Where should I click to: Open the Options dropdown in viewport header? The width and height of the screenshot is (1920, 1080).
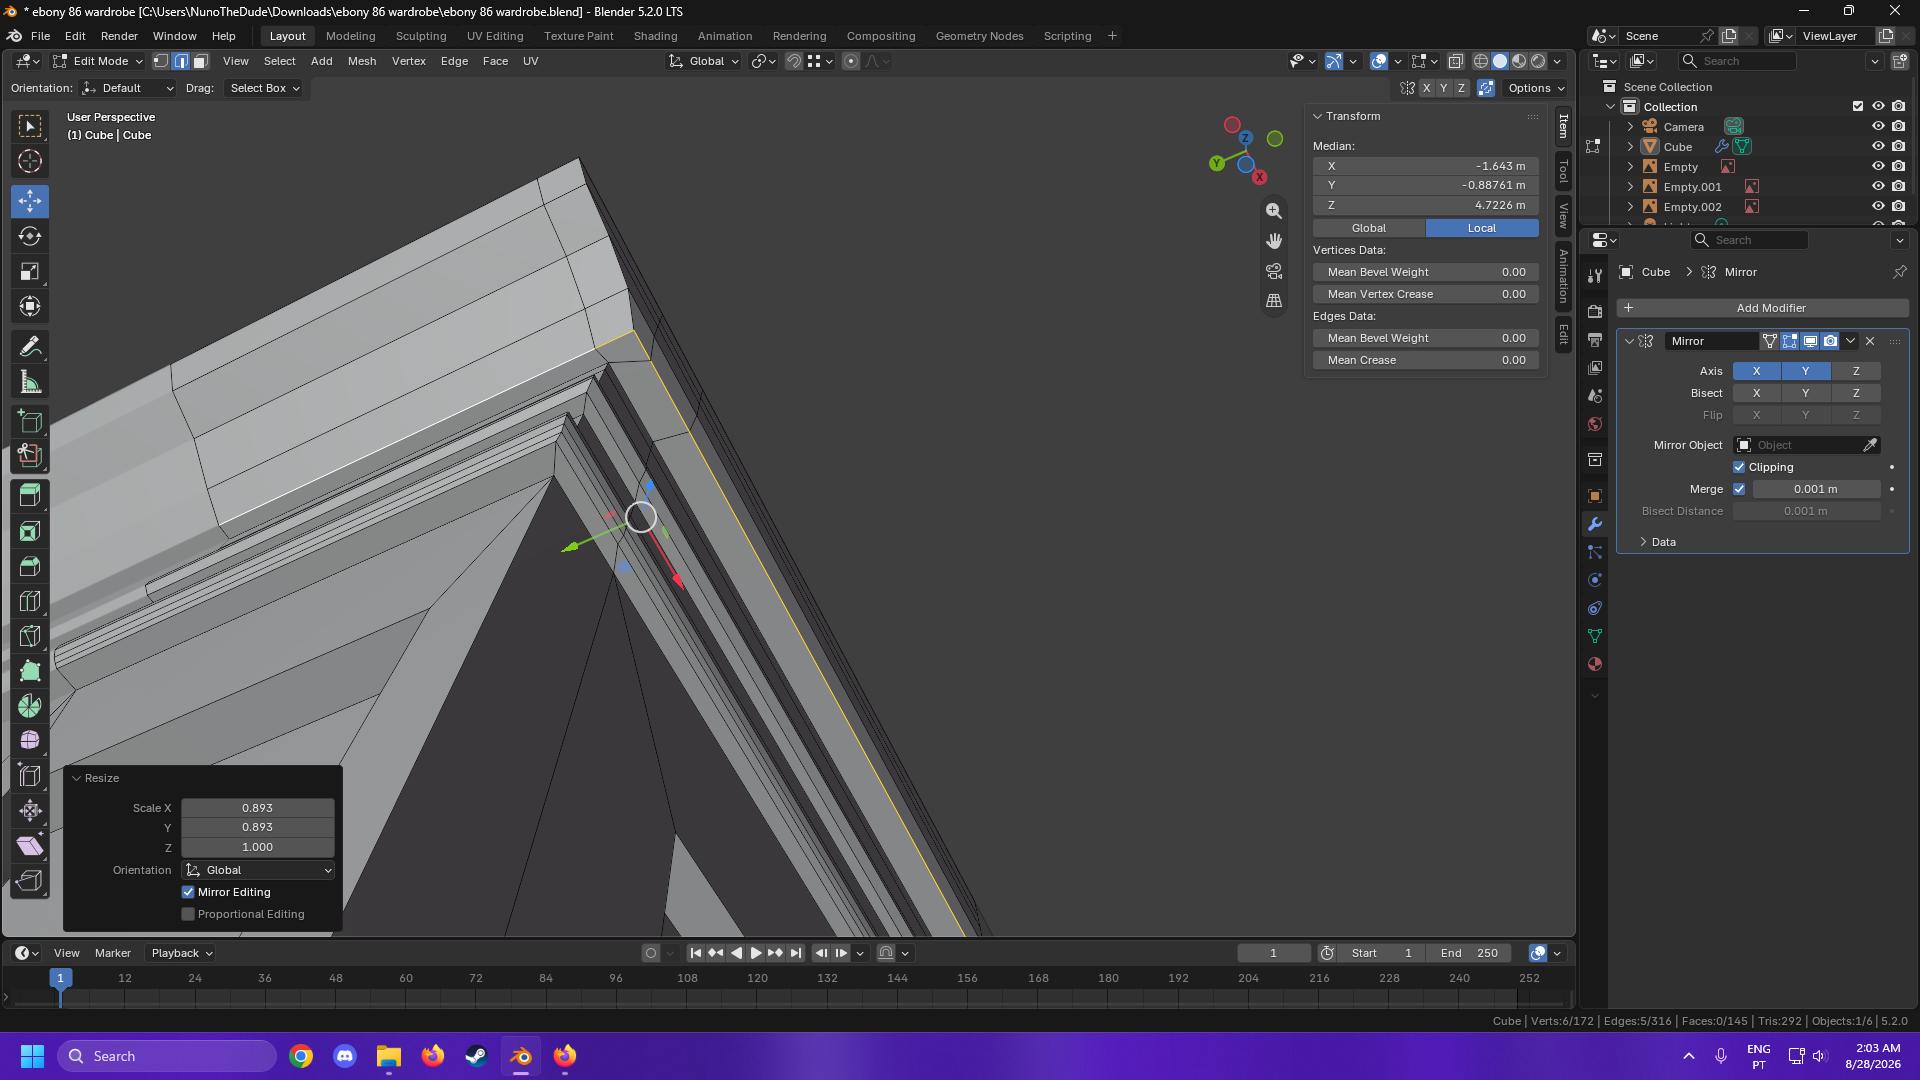click(x=1536, y=88)
